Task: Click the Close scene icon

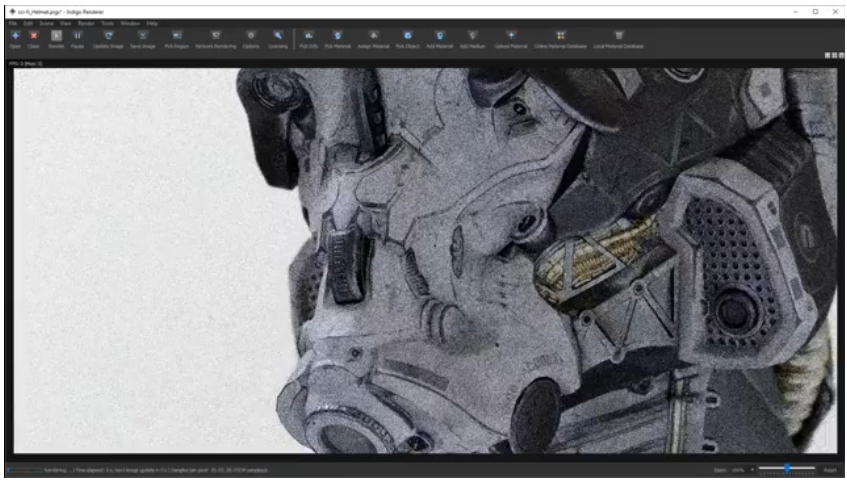Action: [x=34, y=37]
